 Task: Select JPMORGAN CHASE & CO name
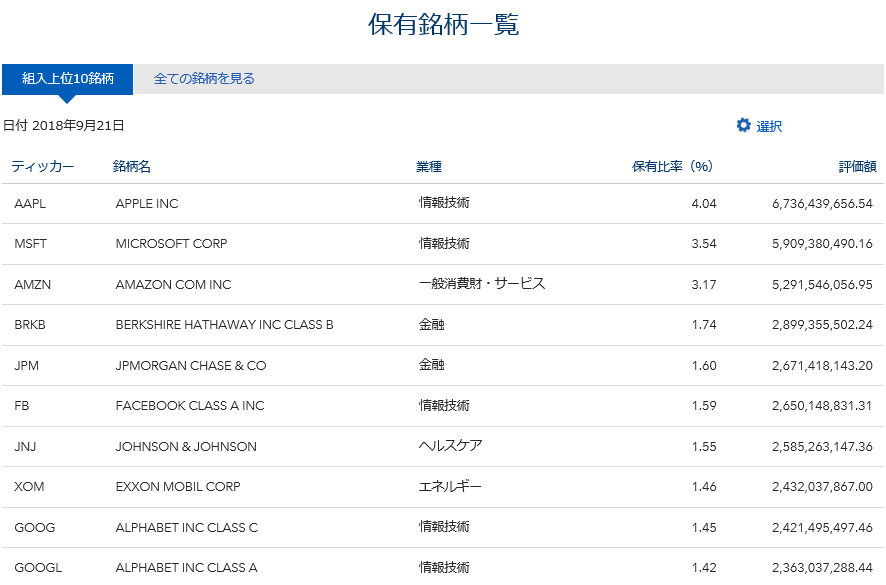tap(191, 365)
